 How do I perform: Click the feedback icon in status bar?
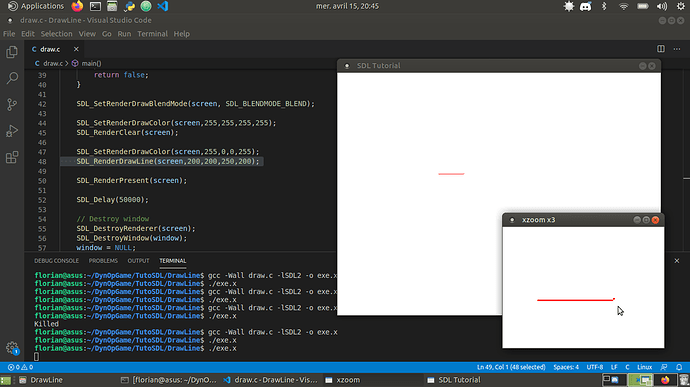pyautogui.click(x=664, y=367)
